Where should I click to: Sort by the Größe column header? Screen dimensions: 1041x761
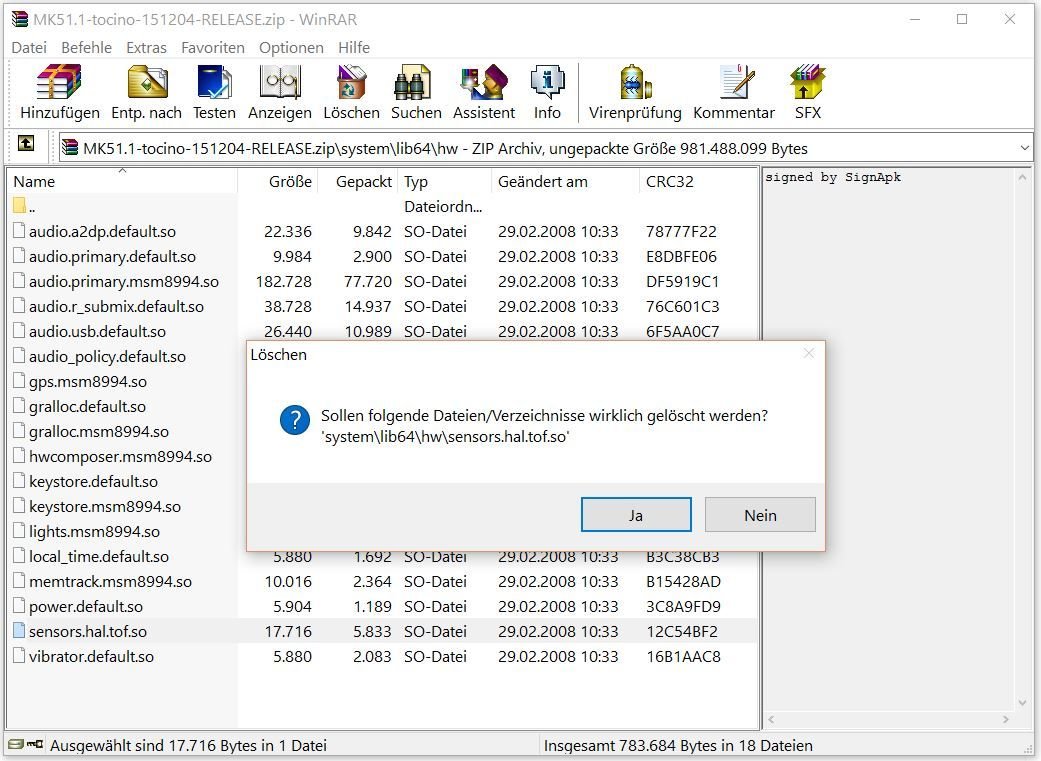(x=278, y=181)
